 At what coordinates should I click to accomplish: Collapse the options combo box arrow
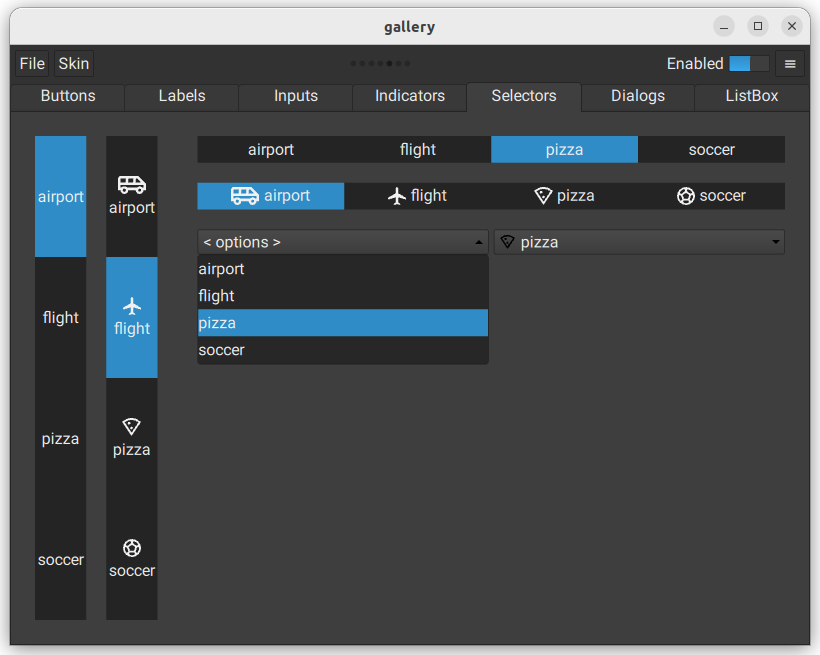[x=479, y=242]
